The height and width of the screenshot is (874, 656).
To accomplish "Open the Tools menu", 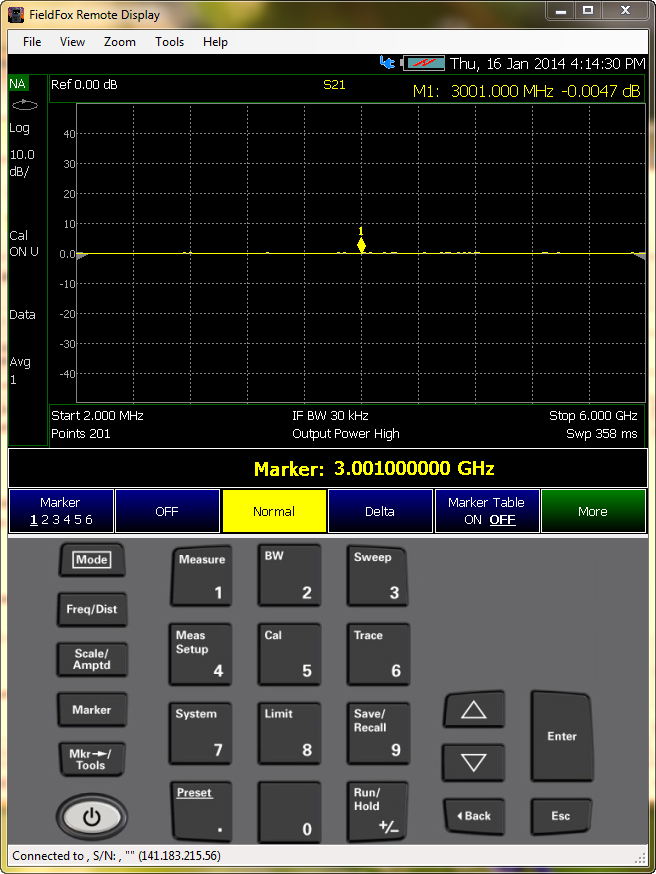I will (169, 42).
